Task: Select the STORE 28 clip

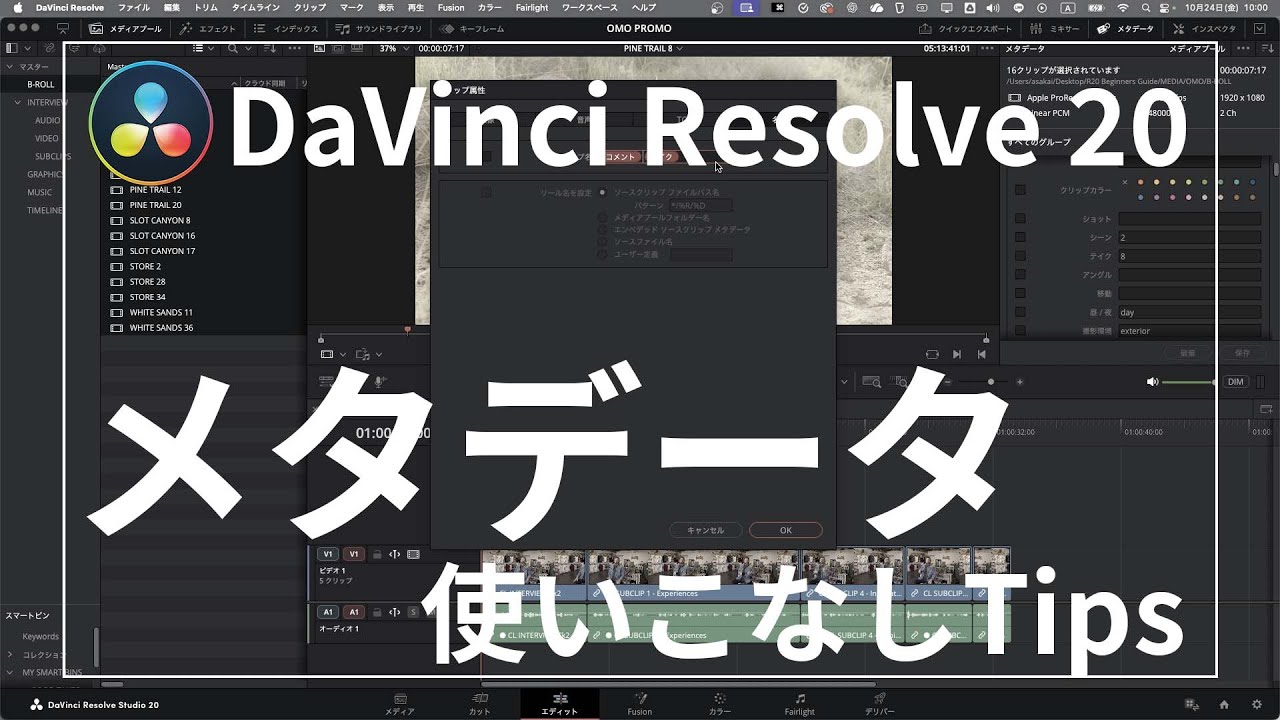Action: click(x=147, y=282)
